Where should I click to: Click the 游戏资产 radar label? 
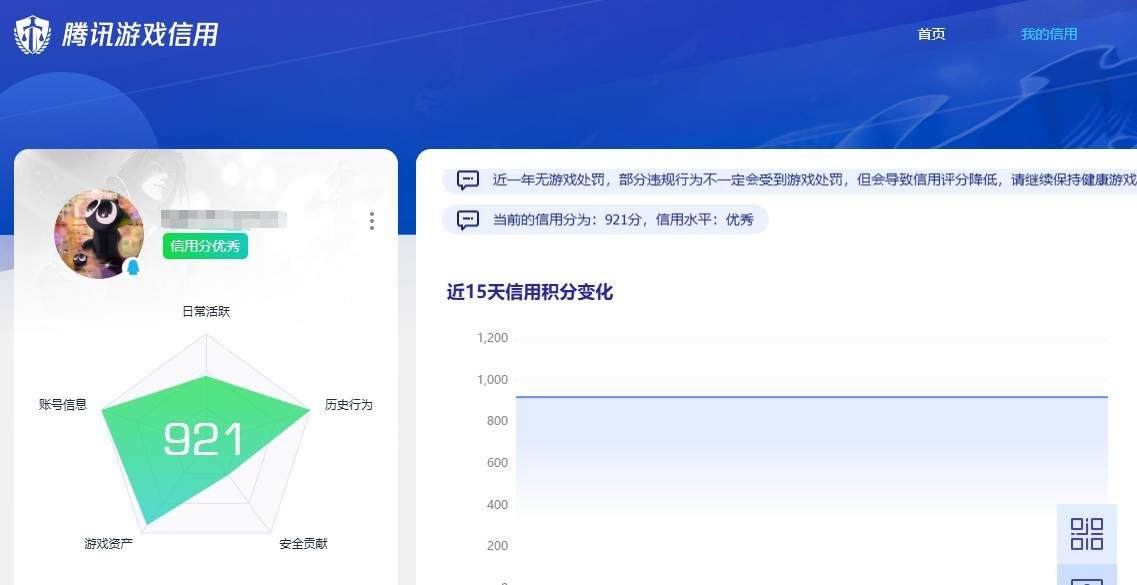[109, 543]
